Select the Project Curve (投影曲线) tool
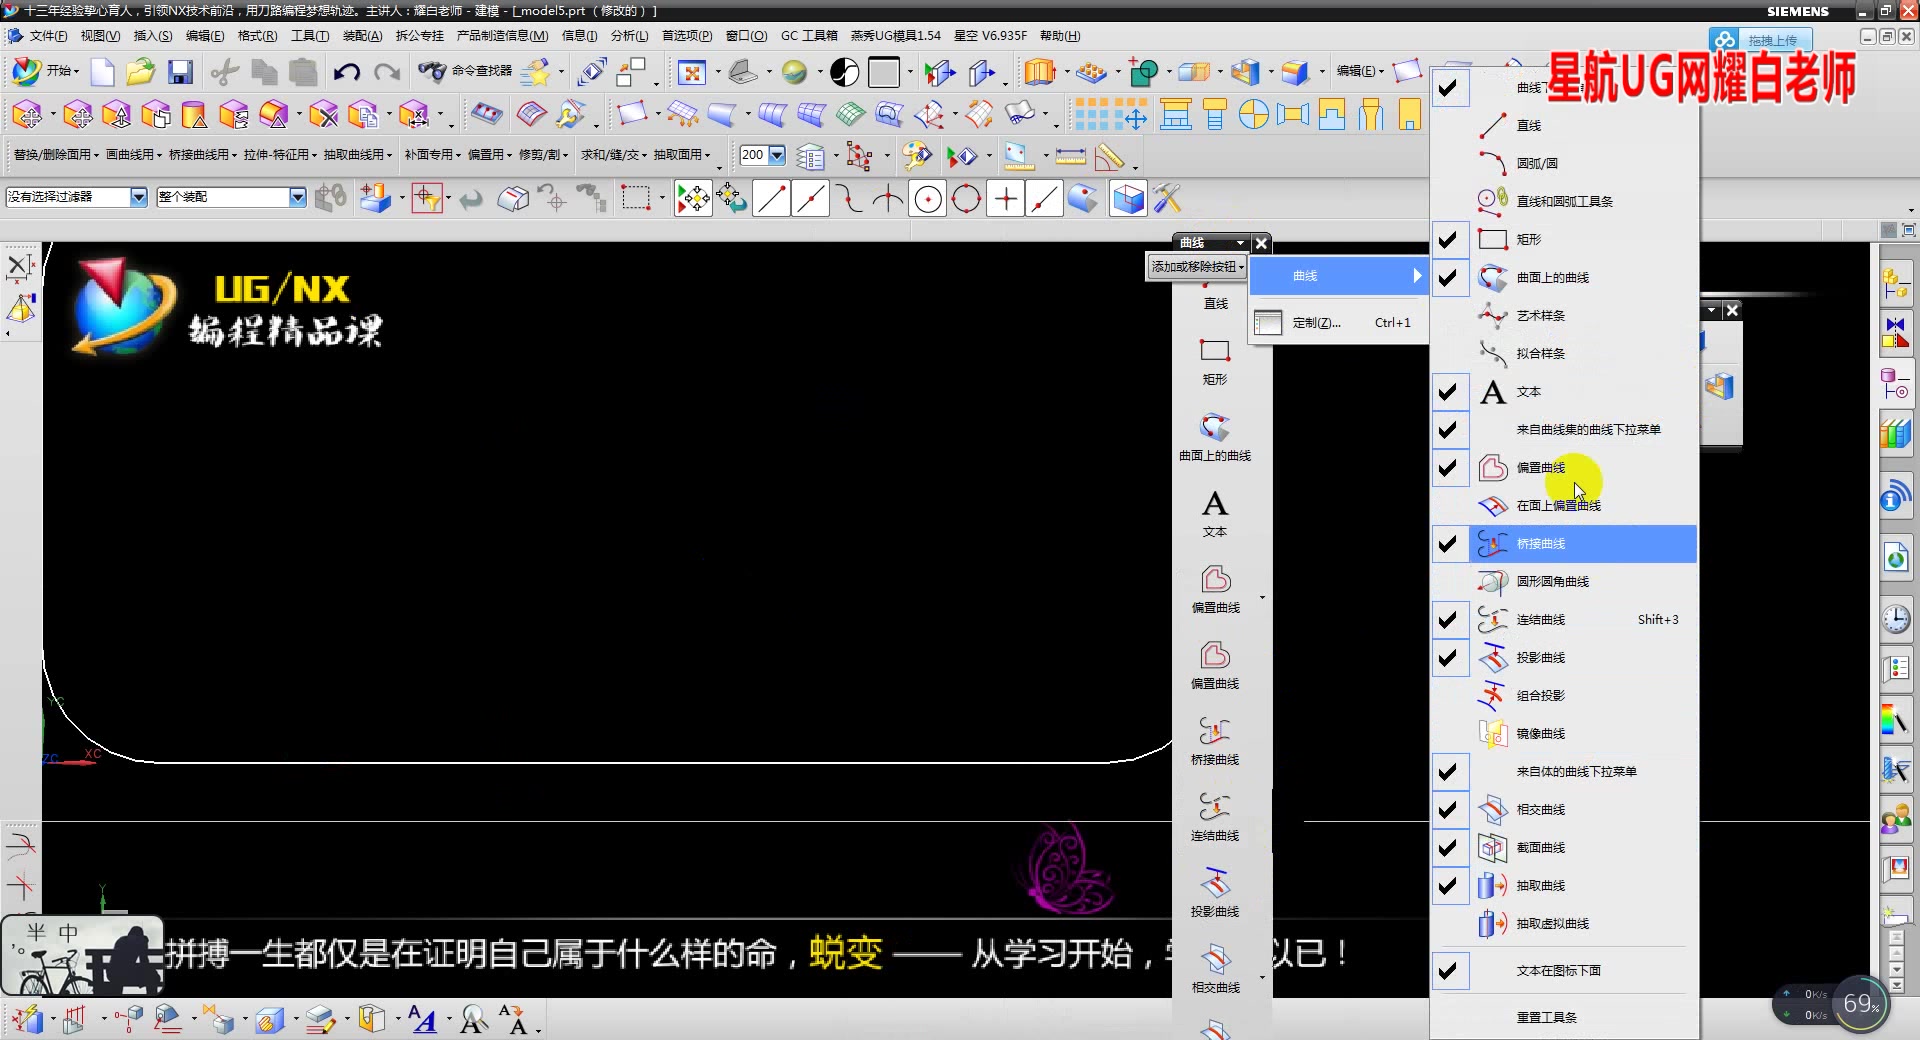This screenshot has width=1920, height=1040. [x=1493, y=657]
